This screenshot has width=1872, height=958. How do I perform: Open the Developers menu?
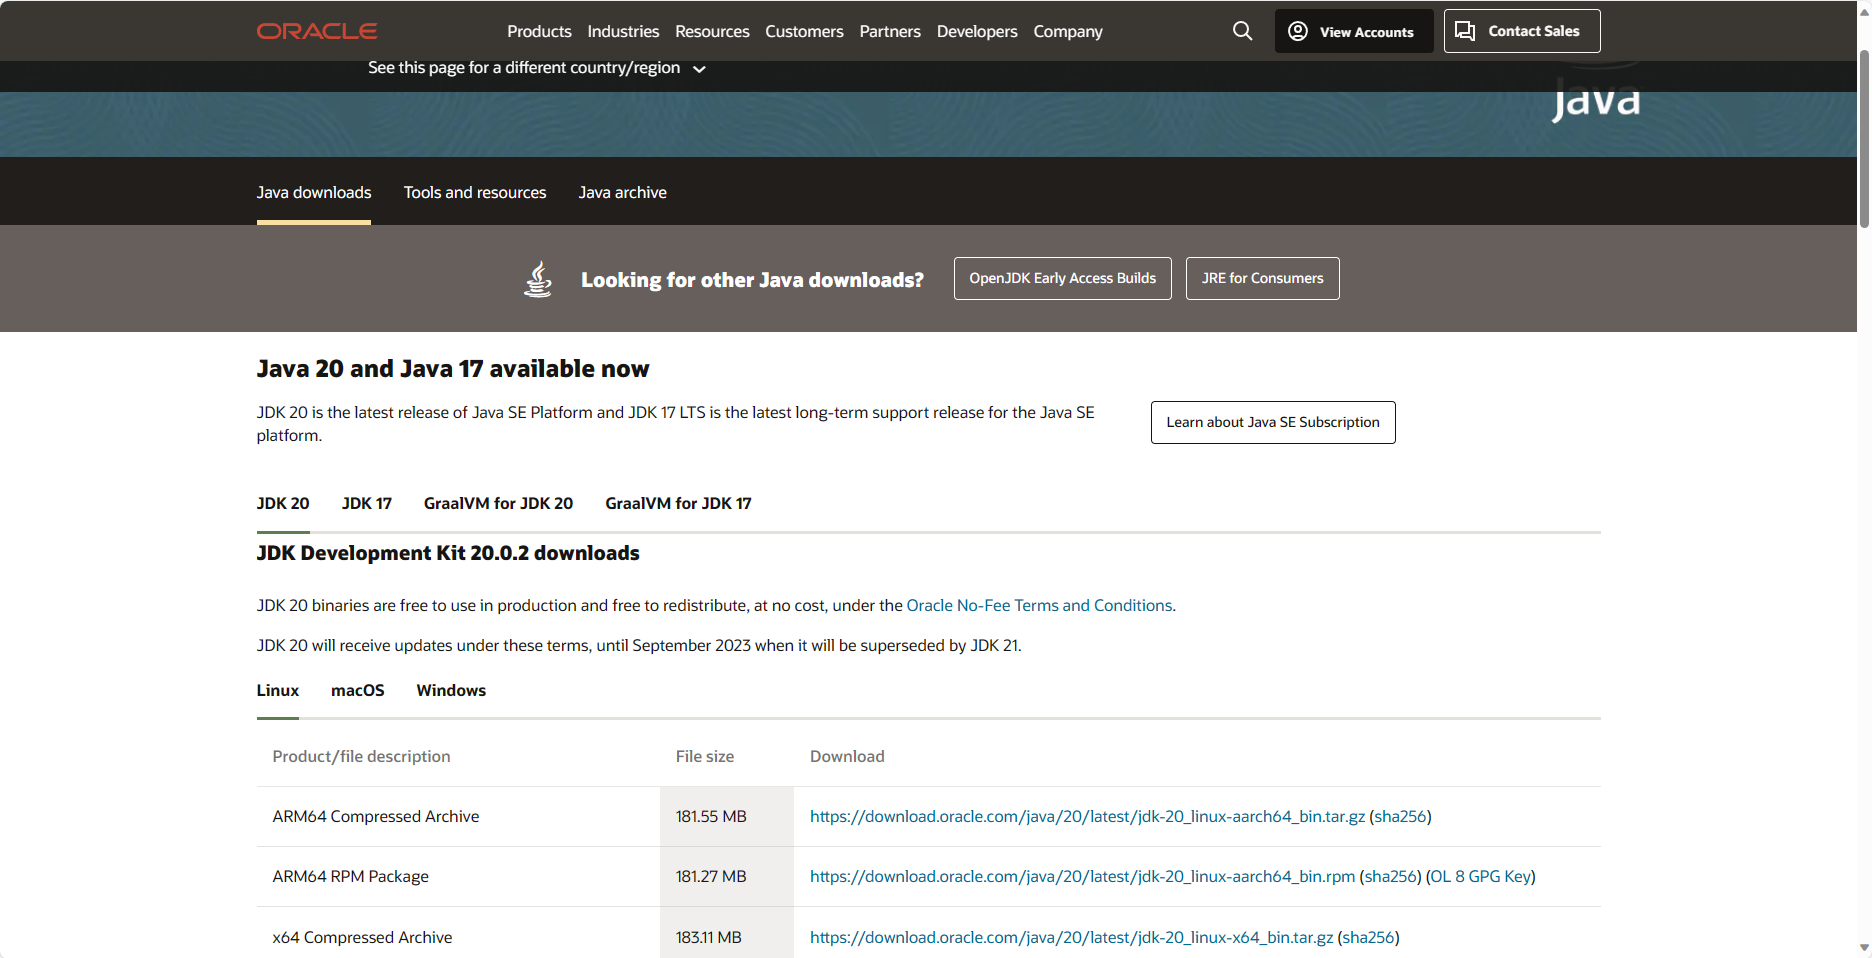(977, 31)
